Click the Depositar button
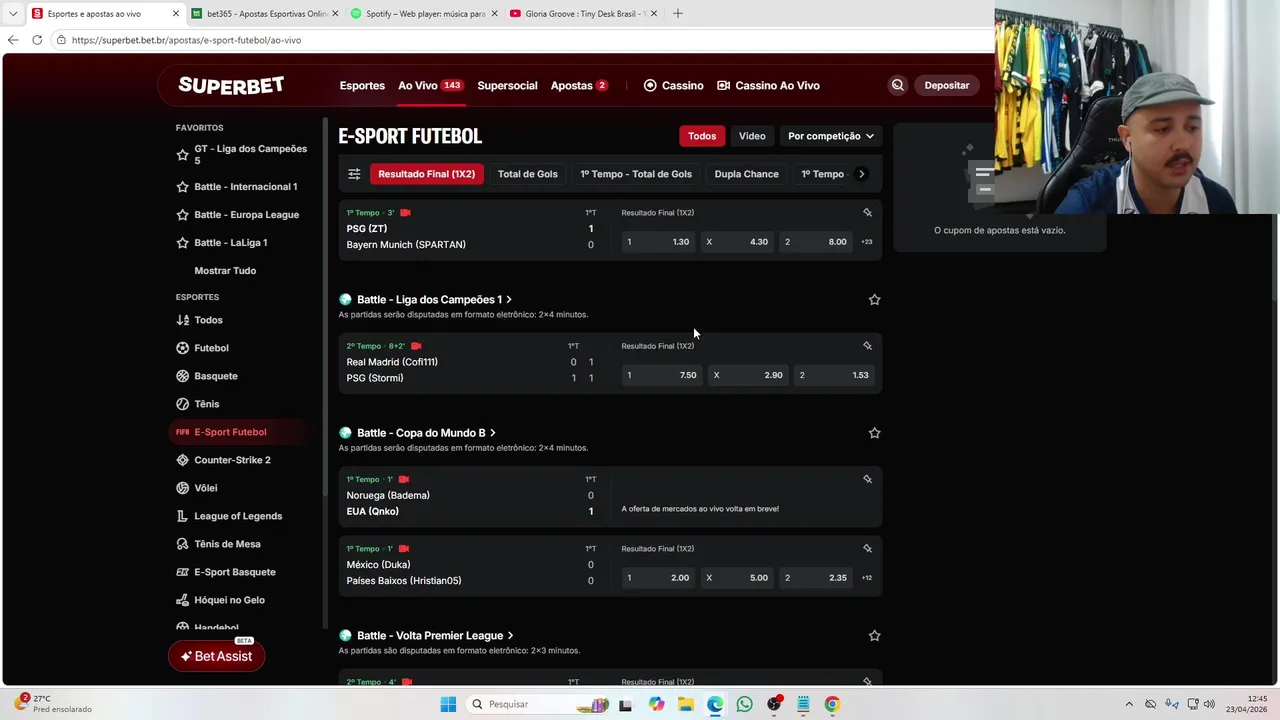 click(946, 85)
